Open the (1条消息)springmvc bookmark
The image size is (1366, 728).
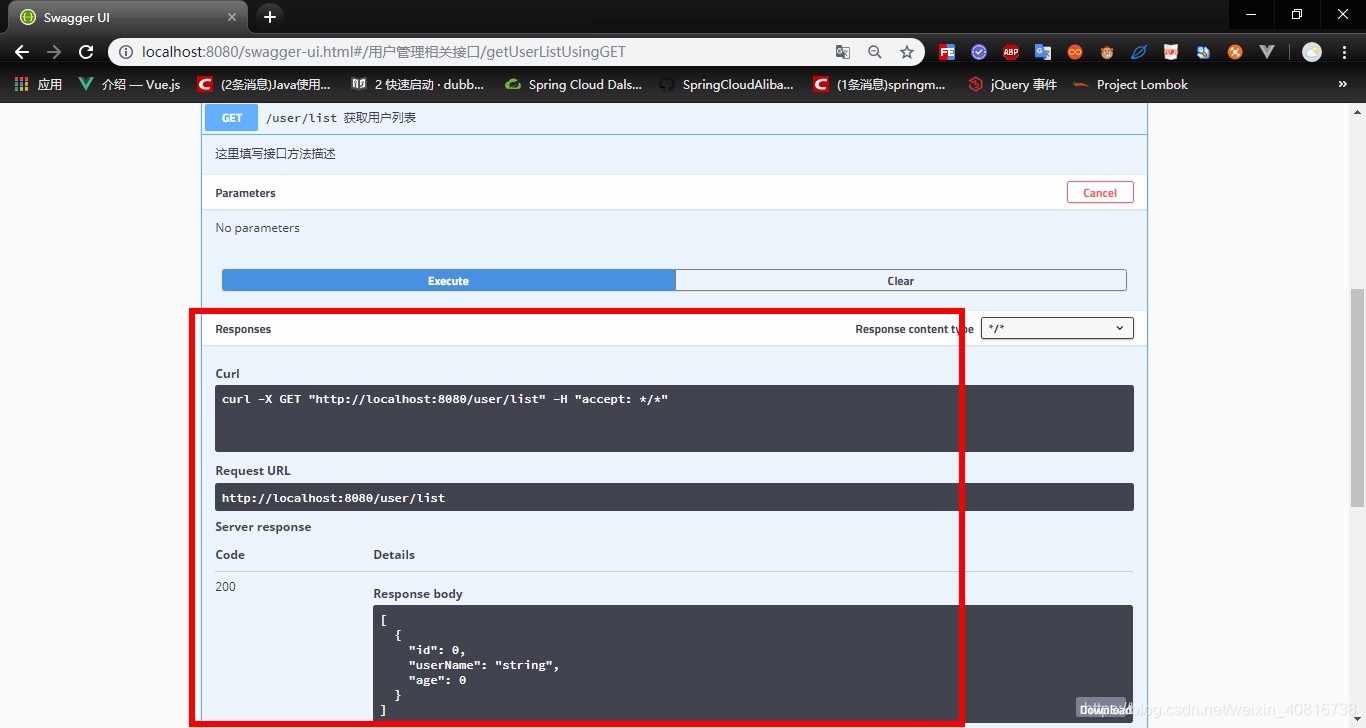coord(880,85)
